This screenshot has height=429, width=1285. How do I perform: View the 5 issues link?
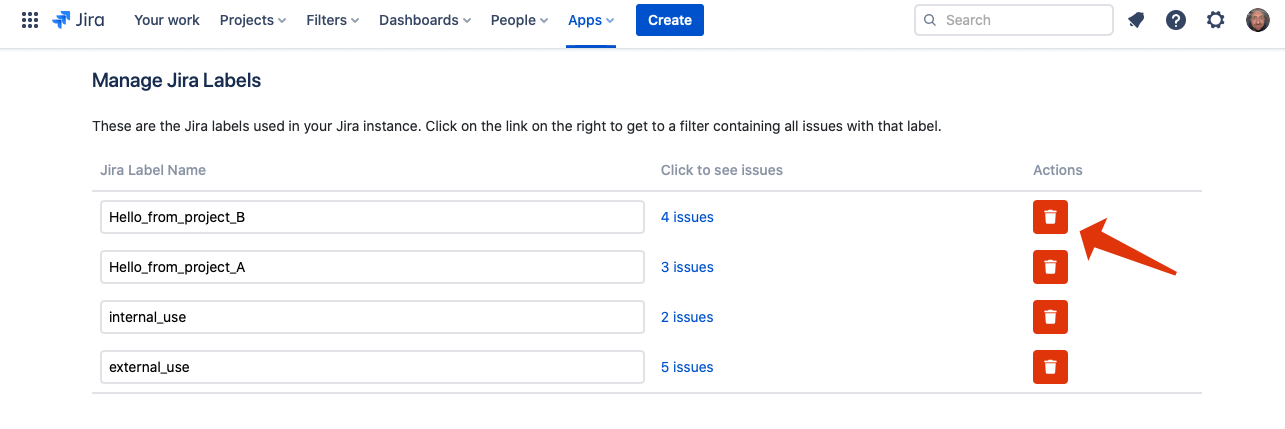pos(687,367)
